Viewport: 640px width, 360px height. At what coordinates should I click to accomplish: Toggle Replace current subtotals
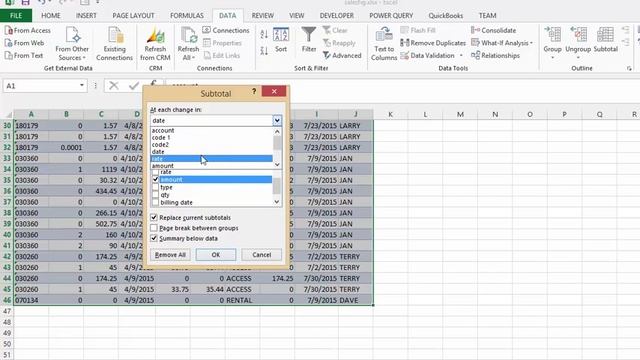coord(154,218)
